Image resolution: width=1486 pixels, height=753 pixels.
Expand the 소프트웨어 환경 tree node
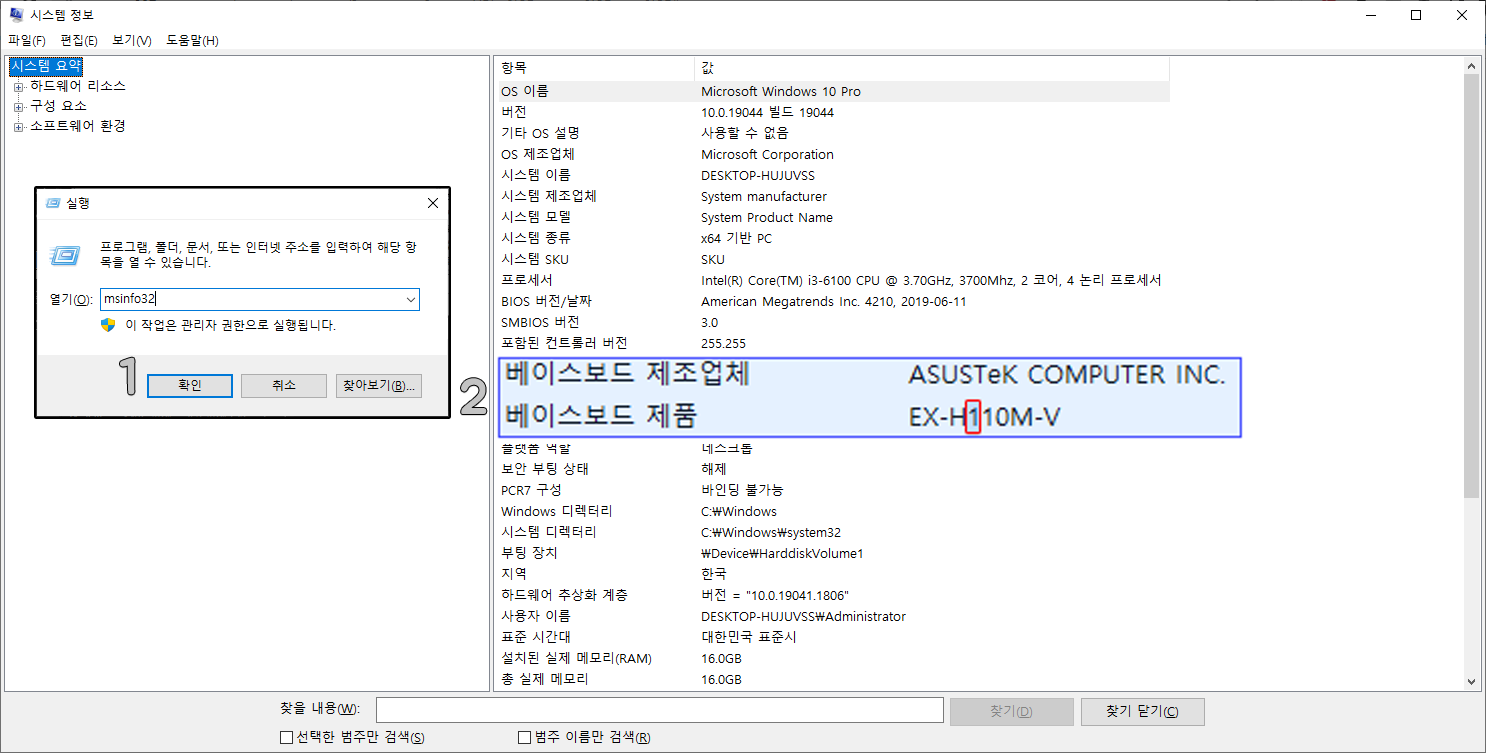point(18,127)
